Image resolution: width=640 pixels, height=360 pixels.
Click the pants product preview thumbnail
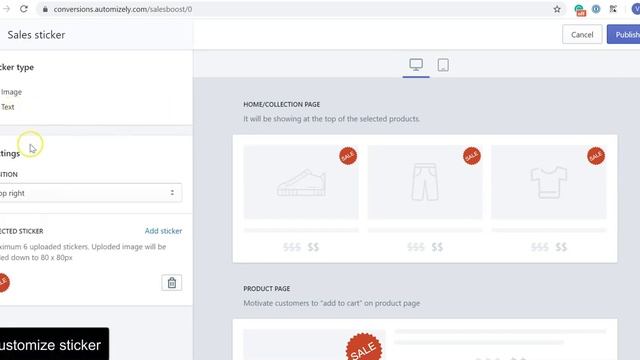(425, 182)
